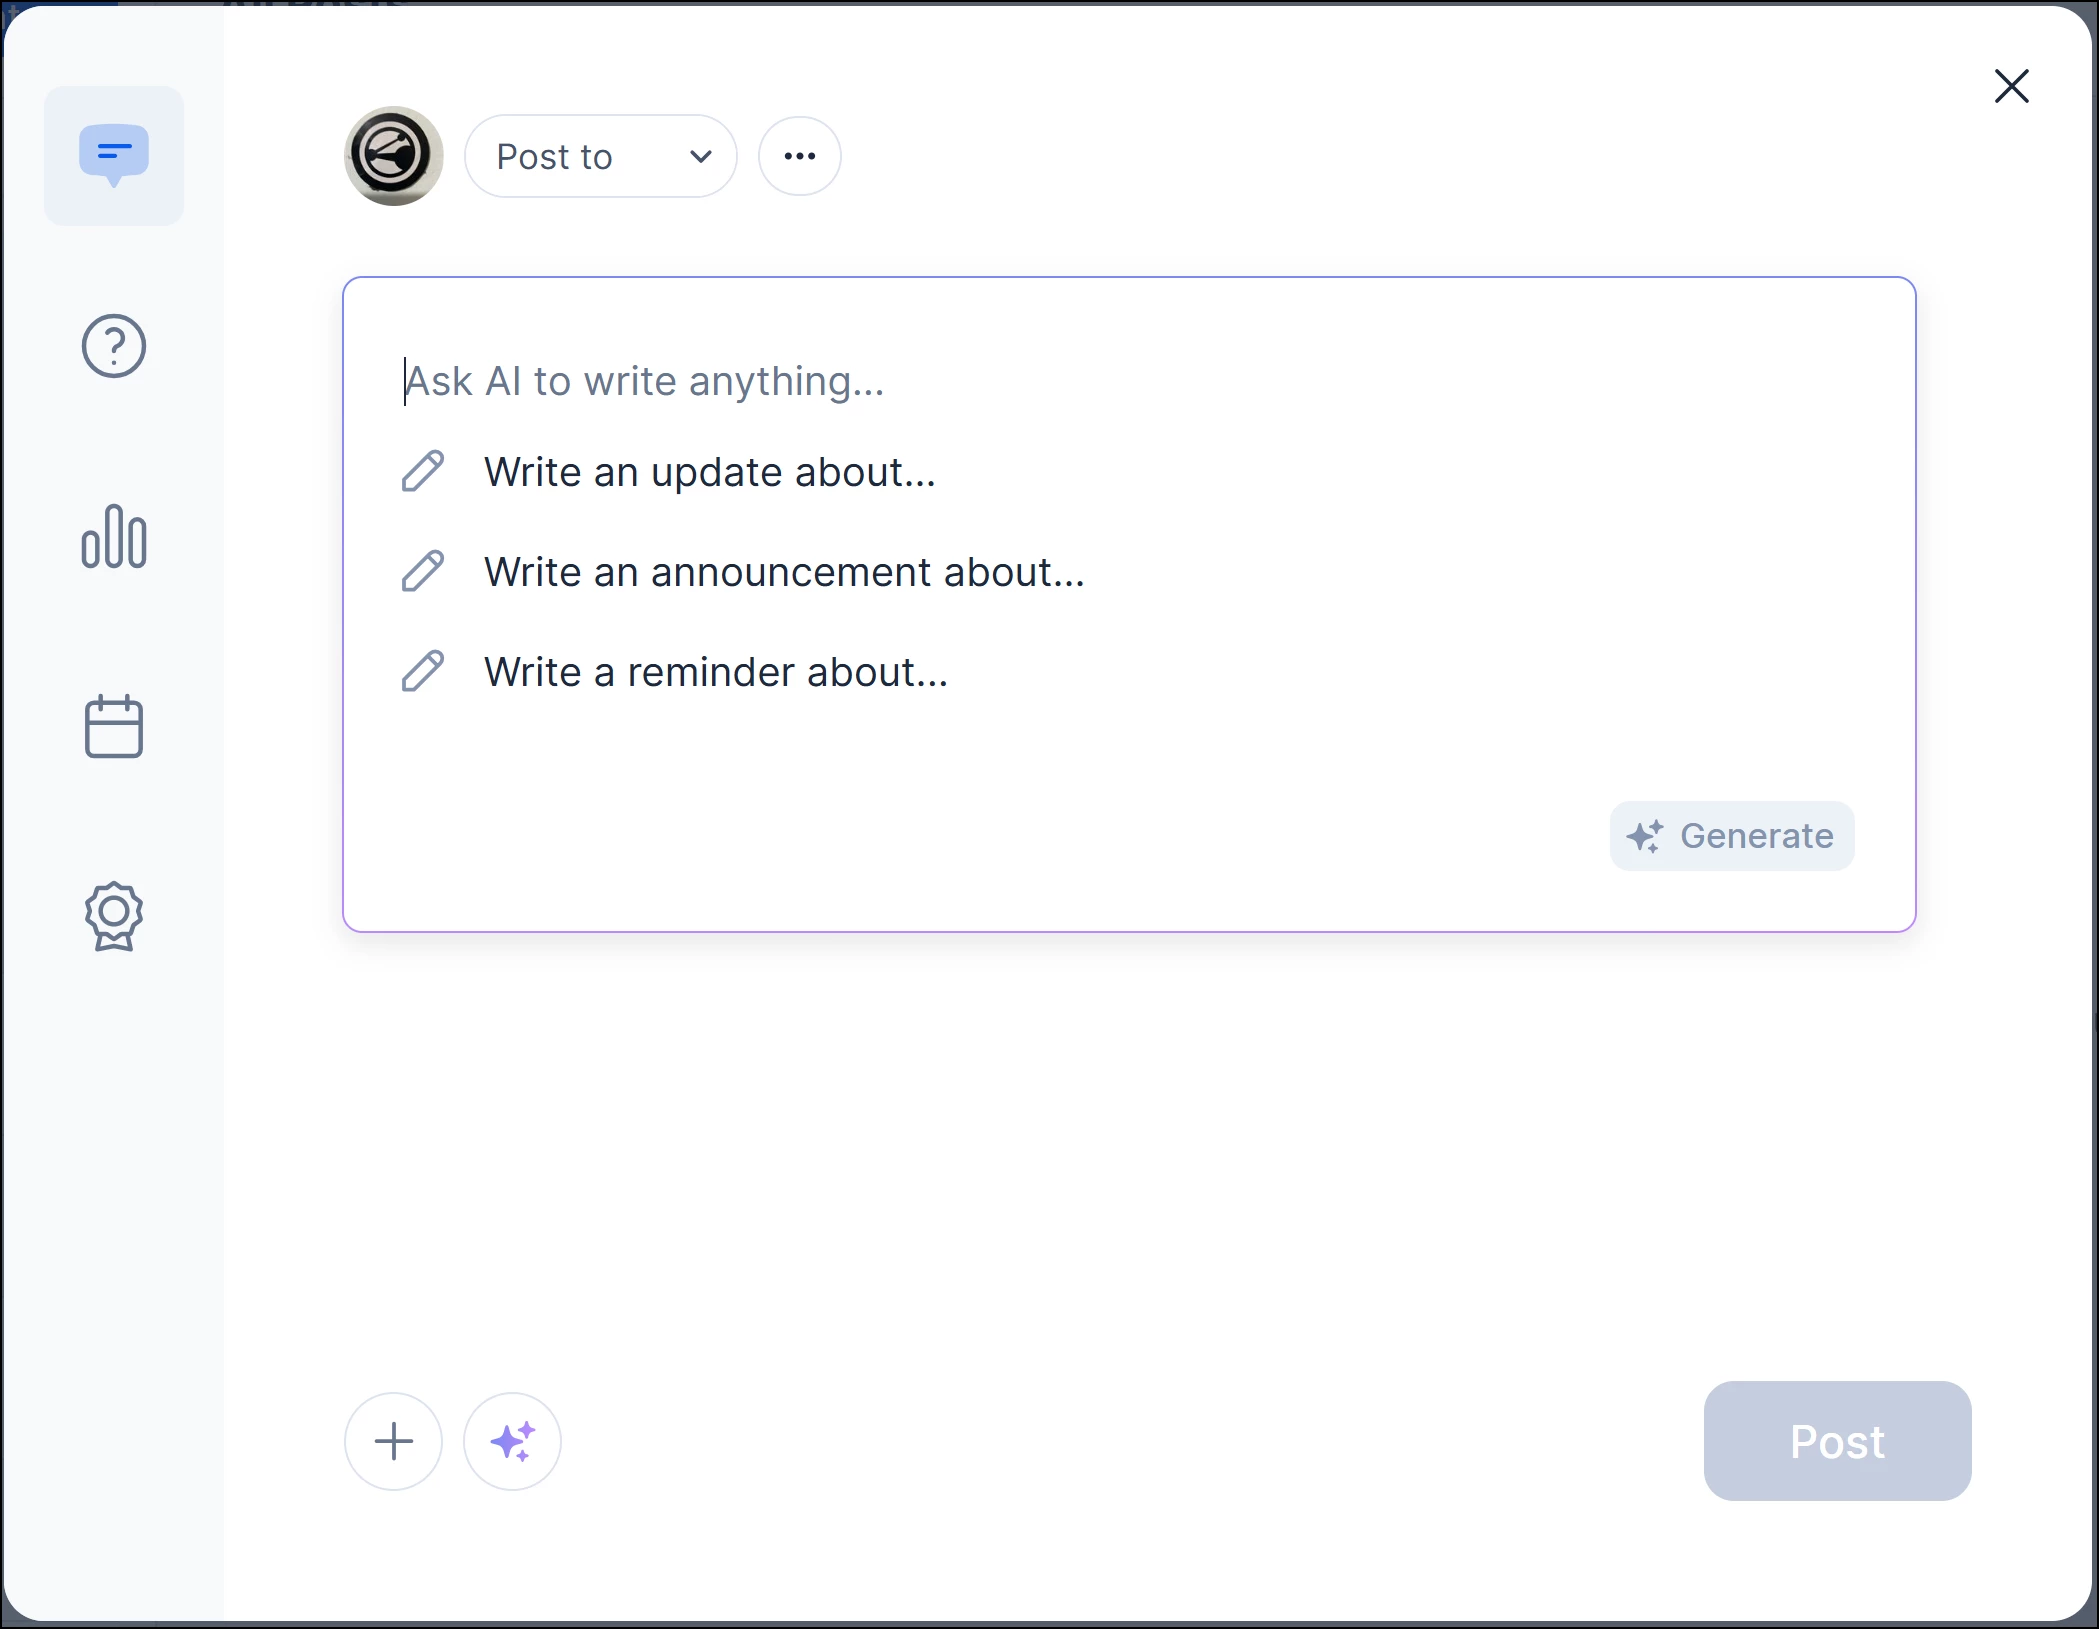This screenshot has height=1629, width=2099.
Task: Select the discussion post type icon
Action: click(x=114, y=155)
